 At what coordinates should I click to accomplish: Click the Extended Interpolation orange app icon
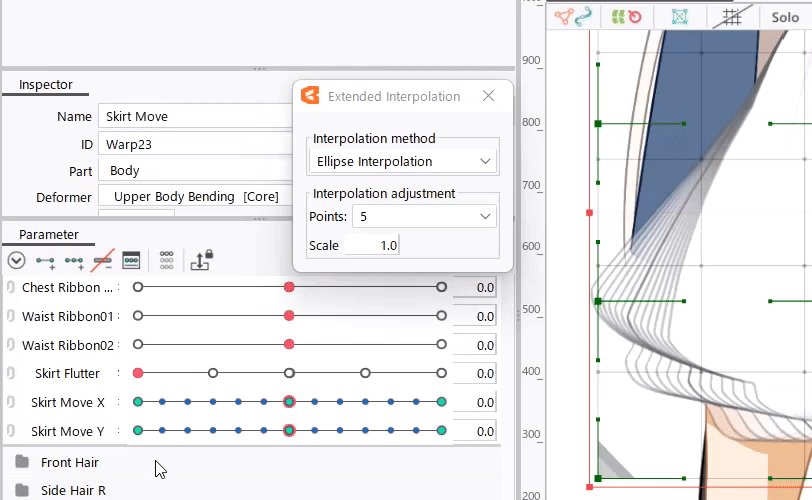pyautogui.click(x=310, y=95)
